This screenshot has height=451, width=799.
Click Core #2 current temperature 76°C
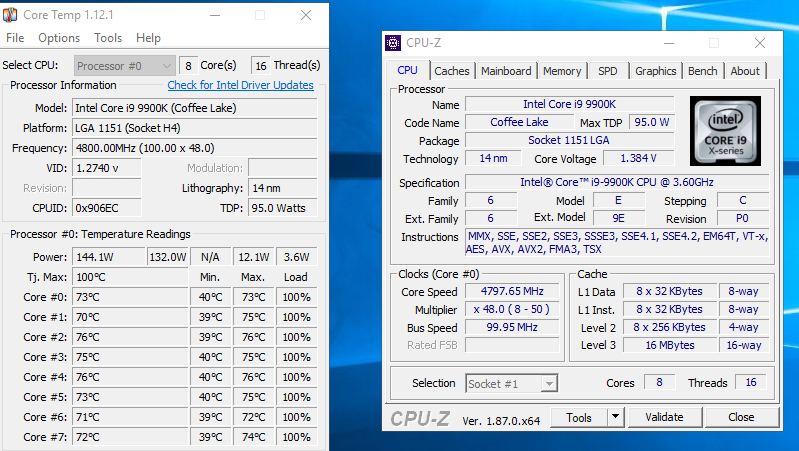pos(130,337)
